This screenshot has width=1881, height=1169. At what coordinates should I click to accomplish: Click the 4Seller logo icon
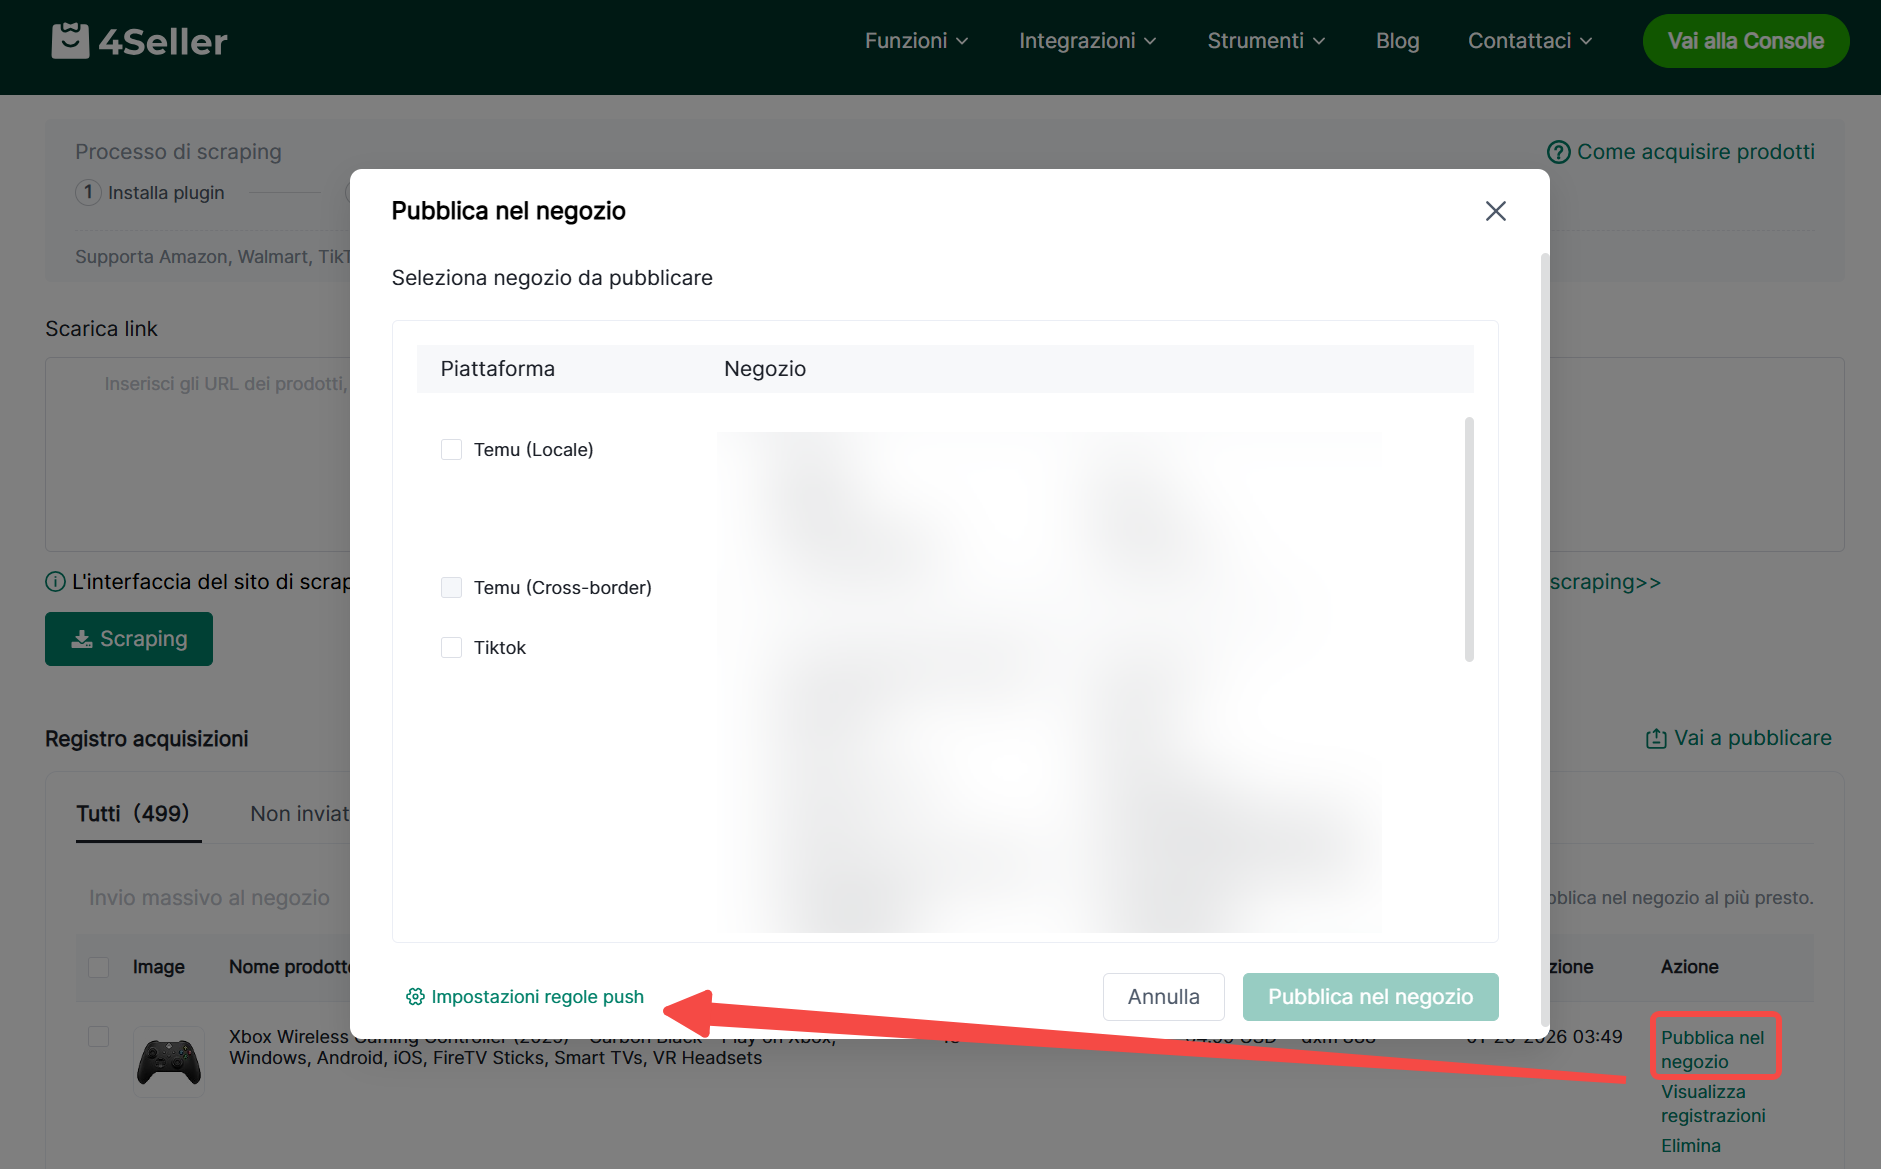click(x=70, y=41)
